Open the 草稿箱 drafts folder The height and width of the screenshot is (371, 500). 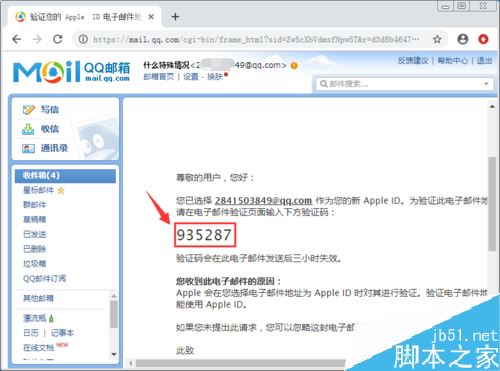pyautogui.click(x=34, y=219)
